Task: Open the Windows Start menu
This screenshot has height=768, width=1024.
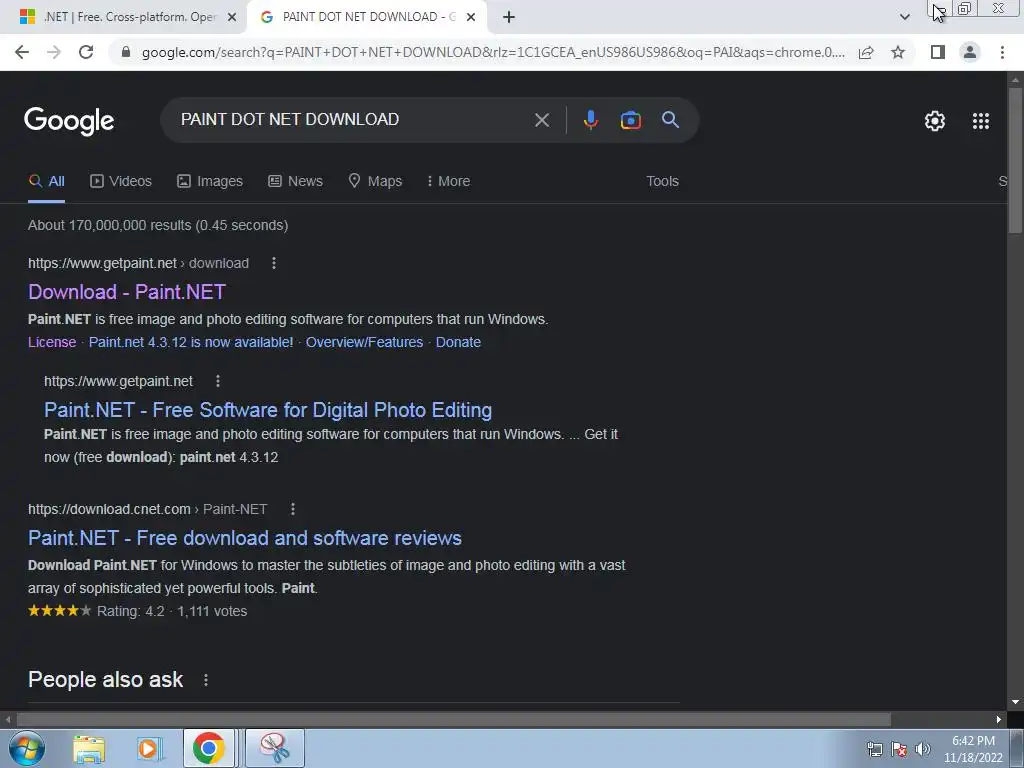Action: pyautogui.click(x=26, y=748)
